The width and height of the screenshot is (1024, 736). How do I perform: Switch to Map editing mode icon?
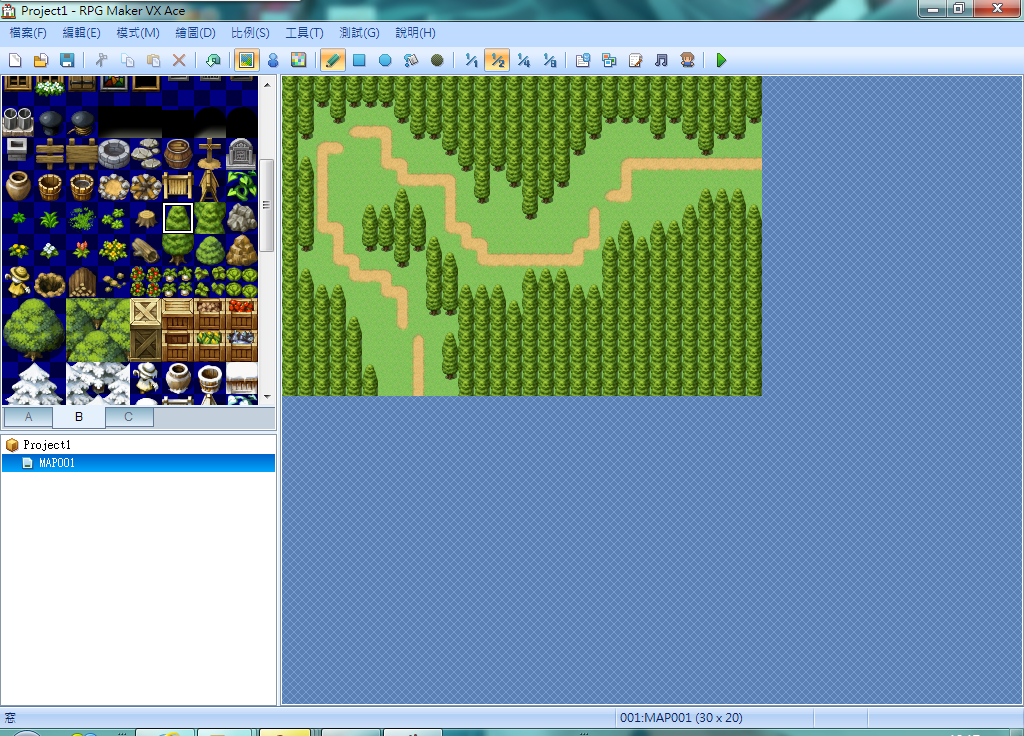[246, 61]
